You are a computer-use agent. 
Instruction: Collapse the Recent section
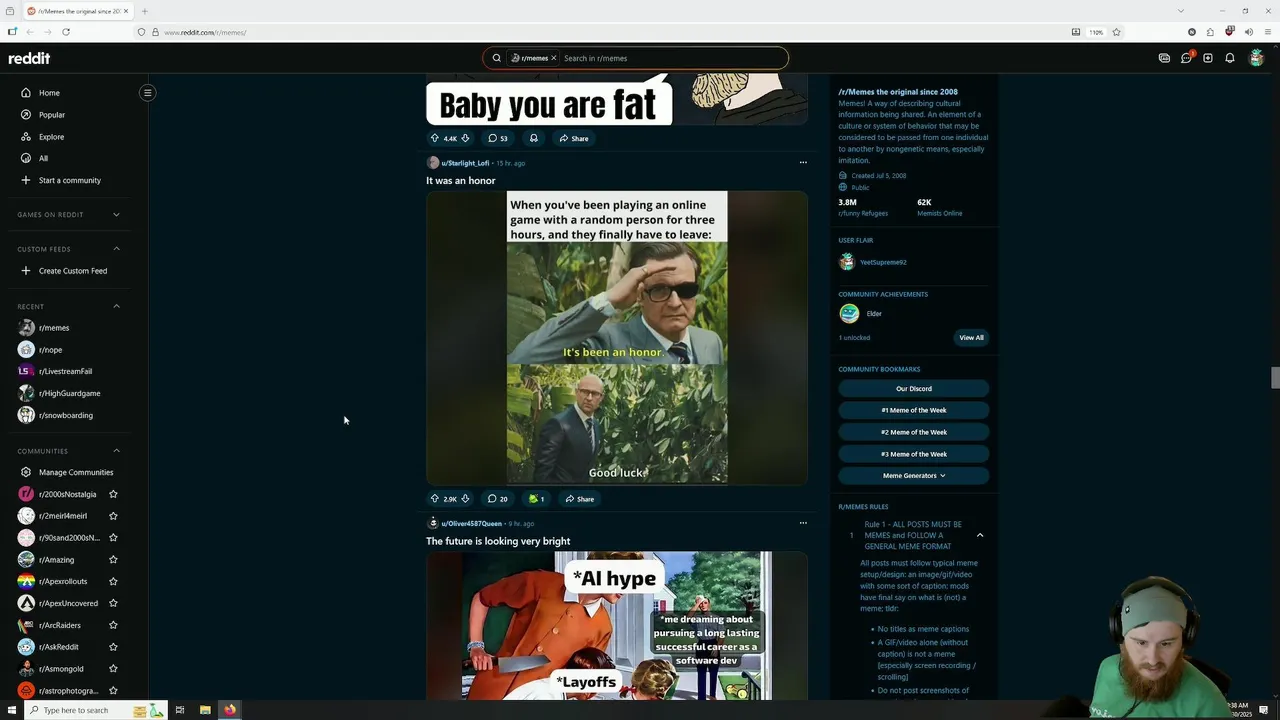click(116, 306)
